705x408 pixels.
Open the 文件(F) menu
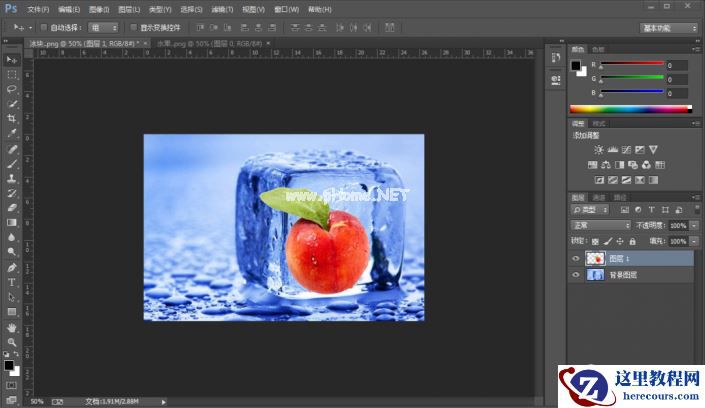(38, 9)
